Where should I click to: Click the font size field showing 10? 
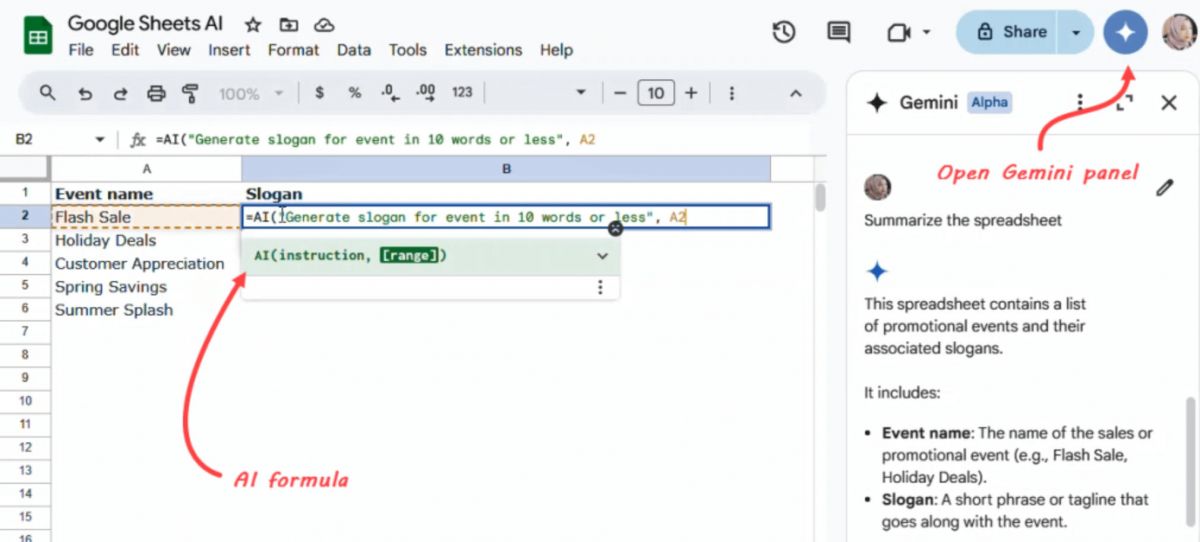click(x=655, y=93)
